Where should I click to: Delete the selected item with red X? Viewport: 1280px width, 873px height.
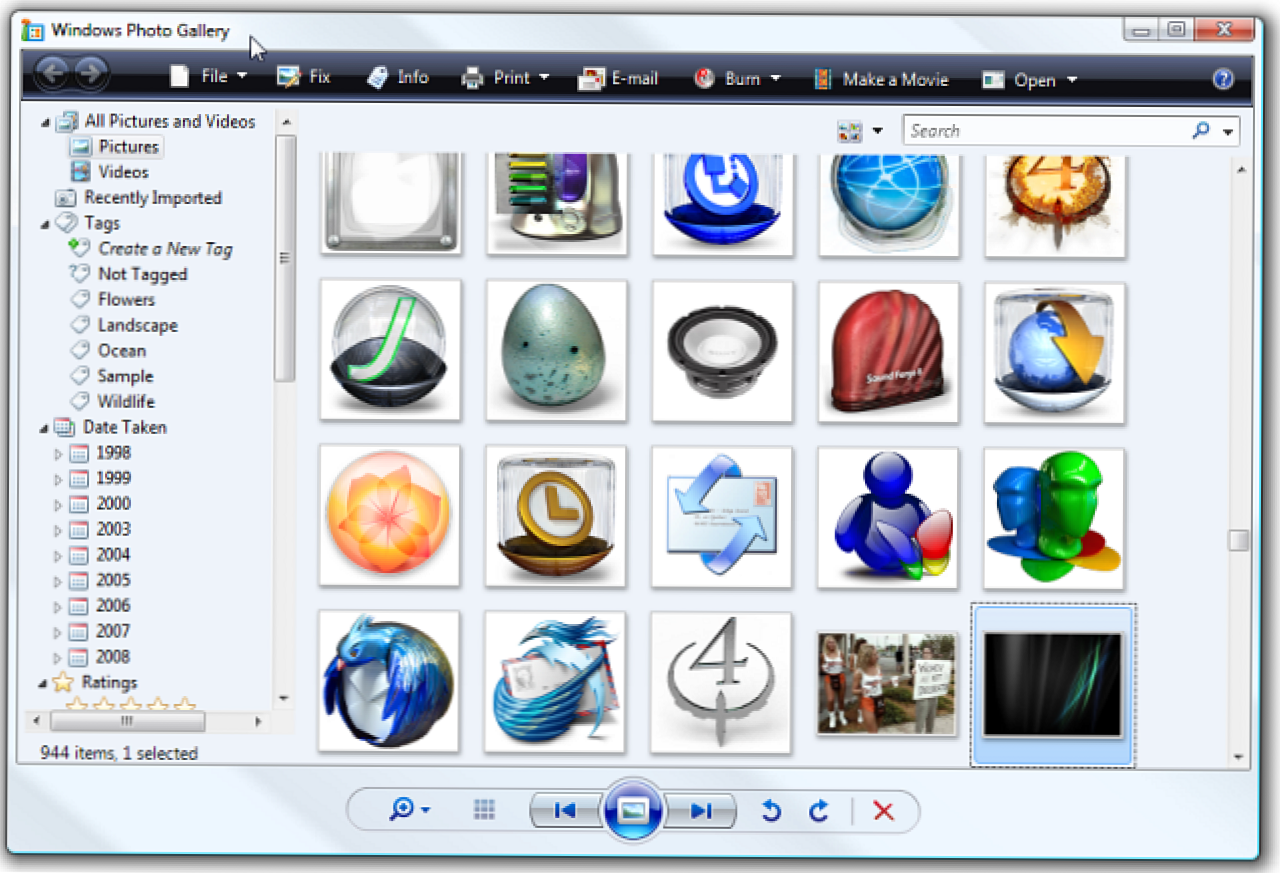[x=883, y=811]
